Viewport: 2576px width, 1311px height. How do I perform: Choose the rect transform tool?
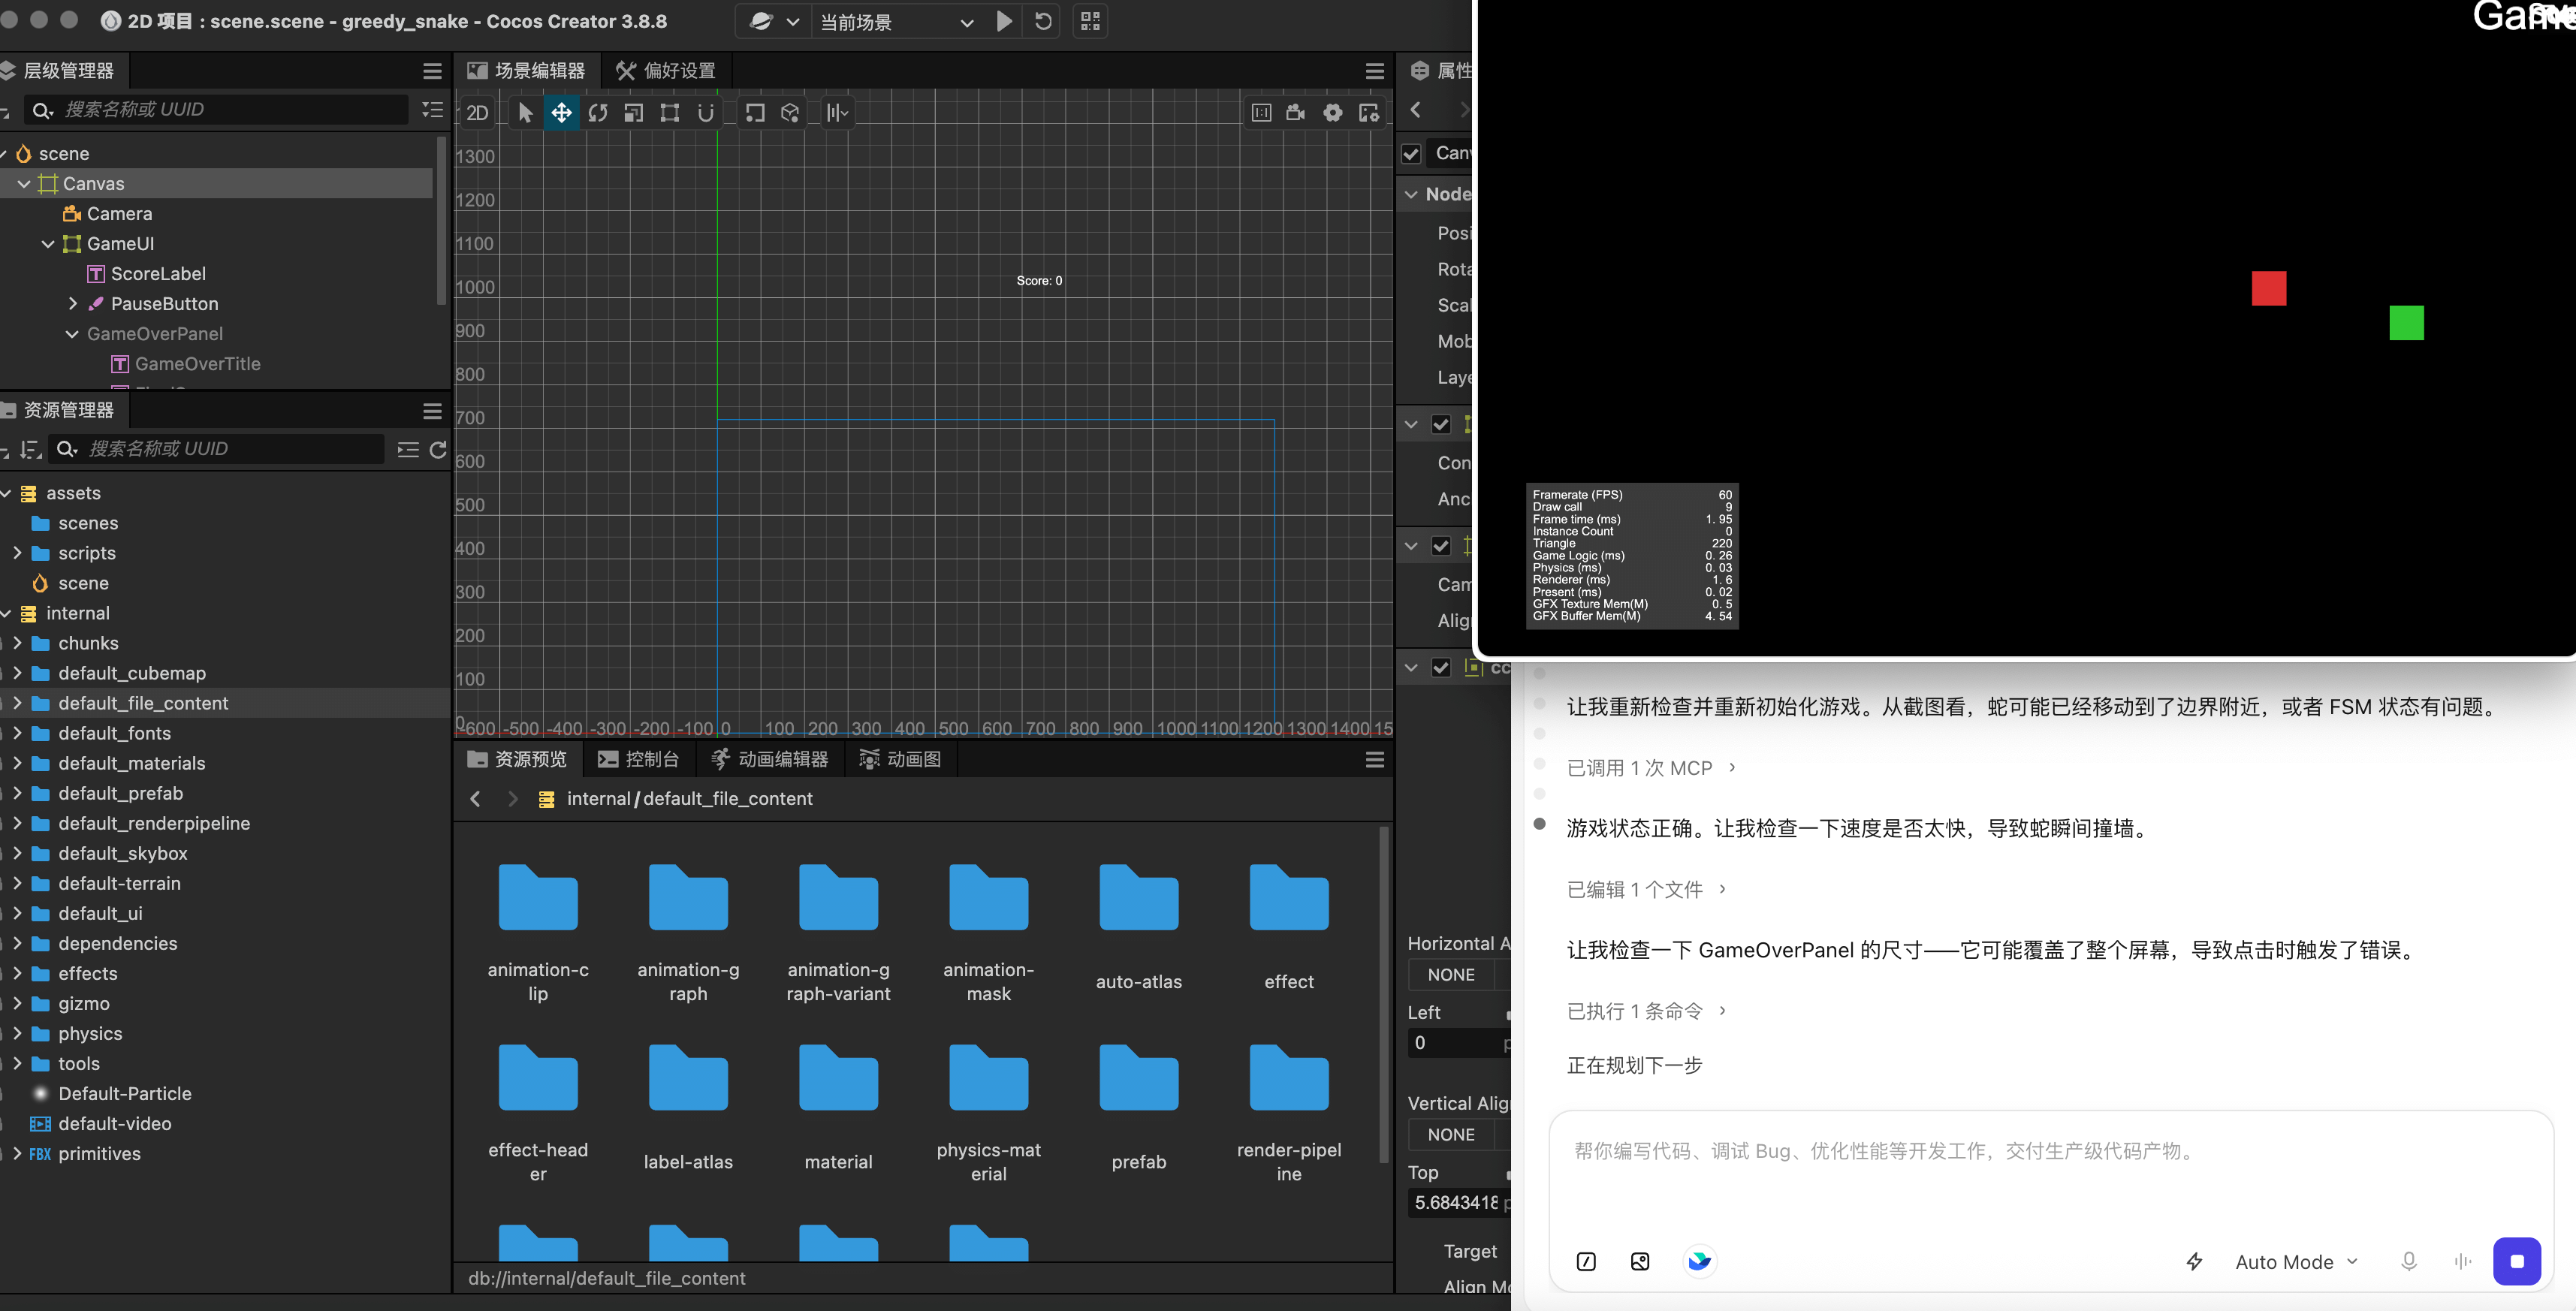(669, 113)
